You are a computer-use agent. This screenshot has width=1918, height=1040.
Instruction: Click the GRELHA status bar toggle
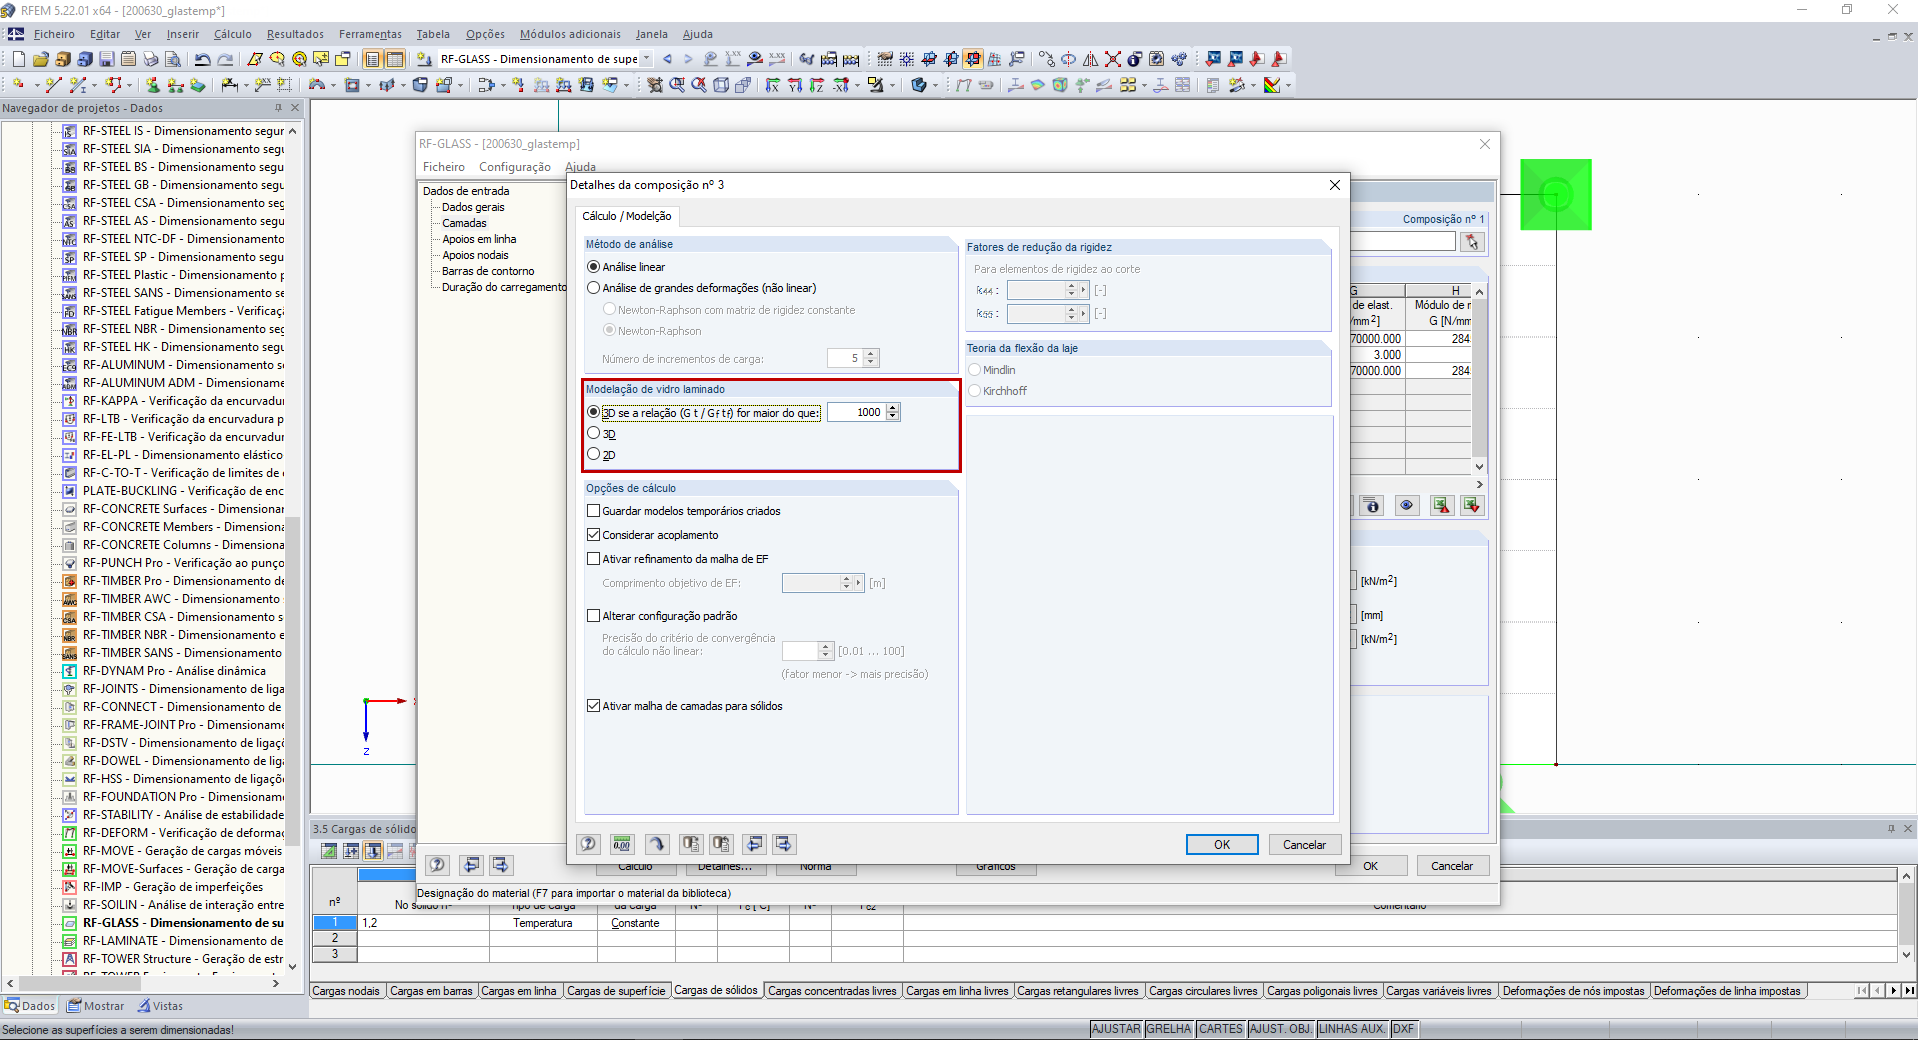tap(1169, 1029)
